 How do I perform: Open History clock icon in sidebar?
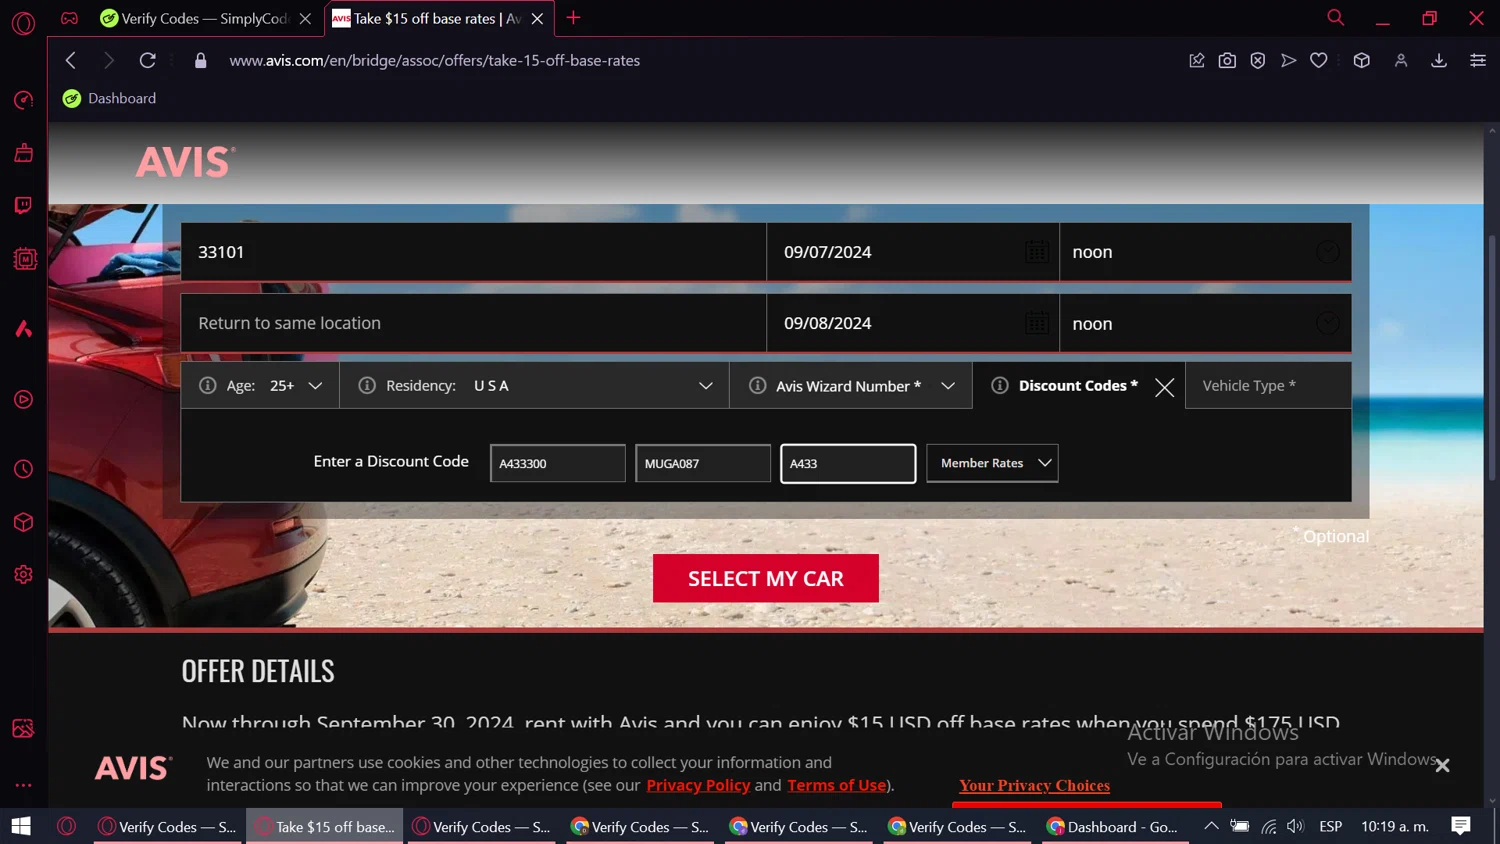pos(23,469)
